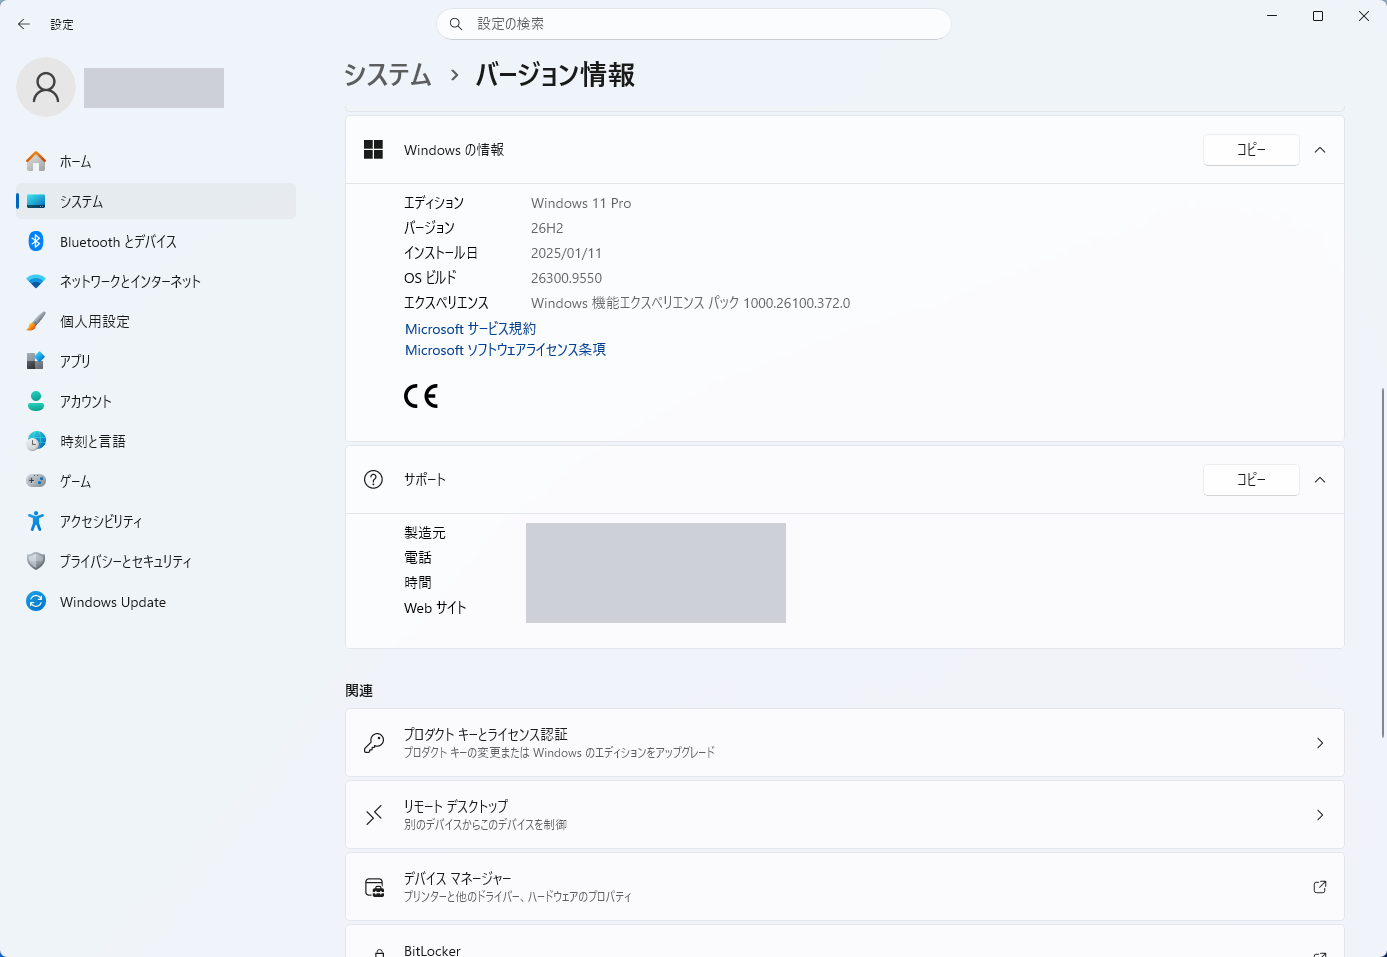Open Bluetooth とデバイス settings page
This screenshot has width=1387, height=957.
pos(156,241)
